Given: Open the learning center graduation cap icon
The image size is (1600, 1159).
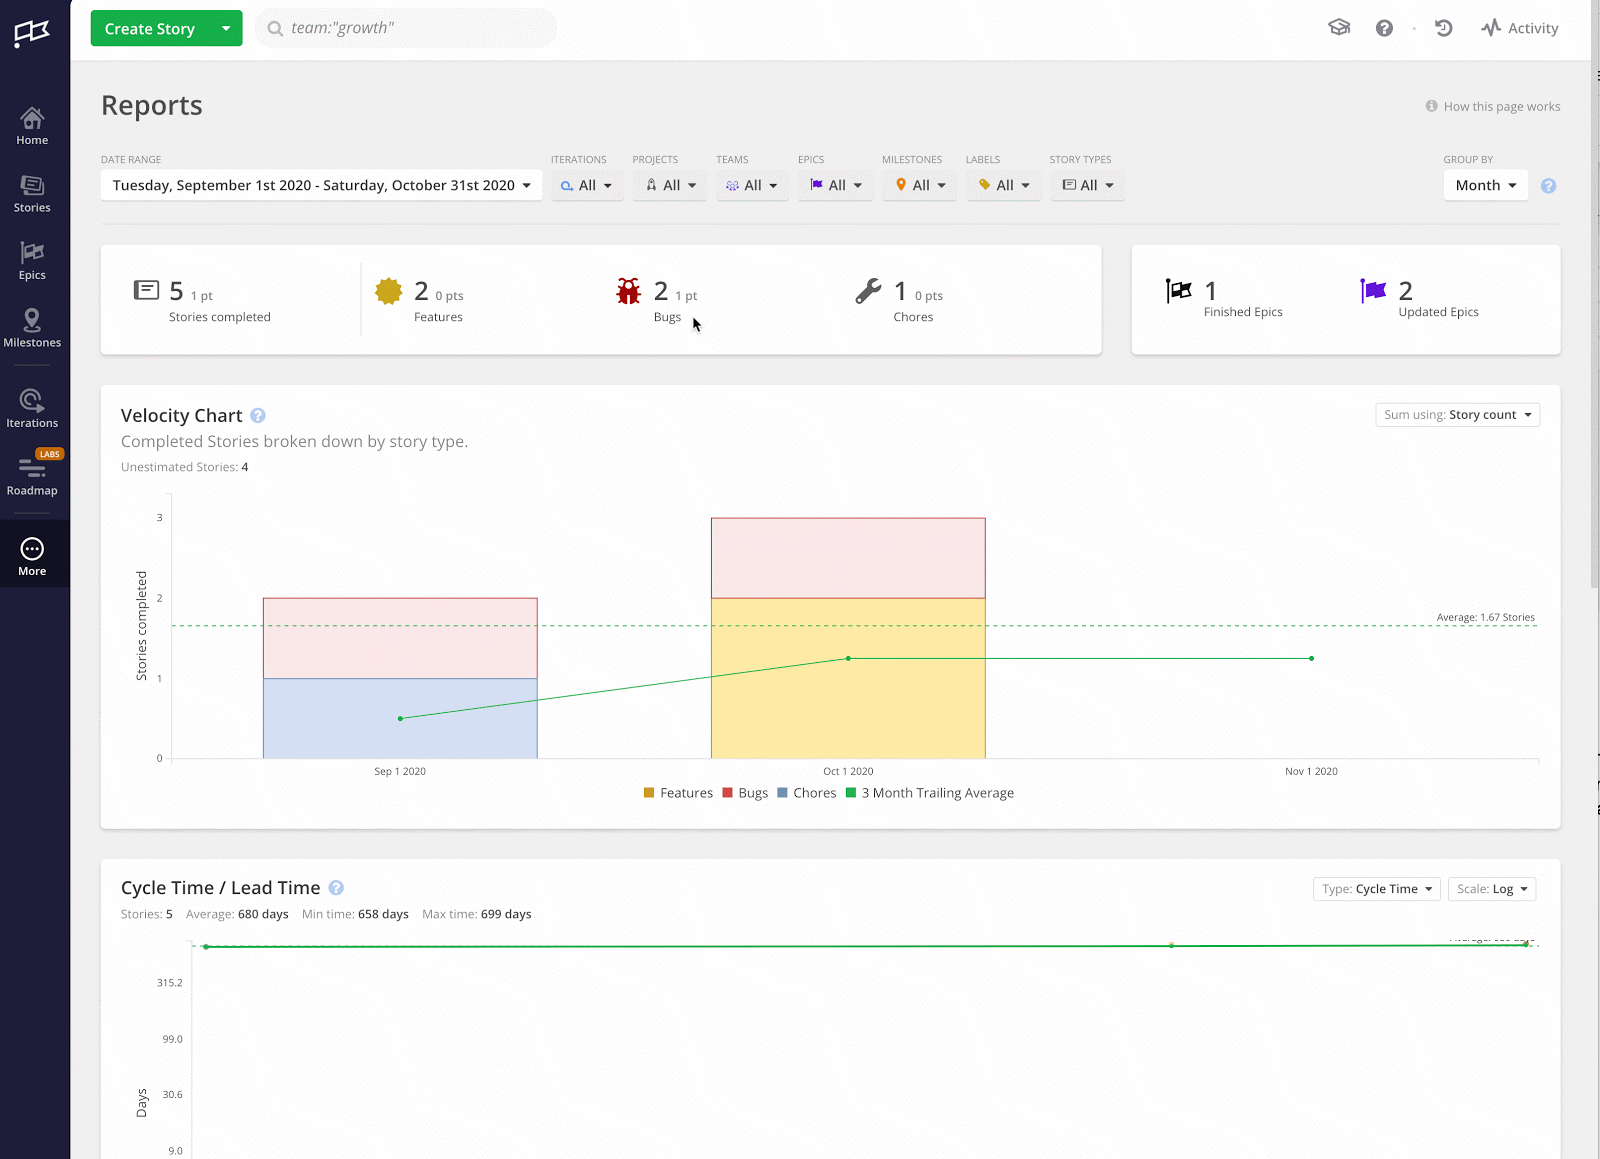Looking at the screenshot, I should pos(1339,28).
